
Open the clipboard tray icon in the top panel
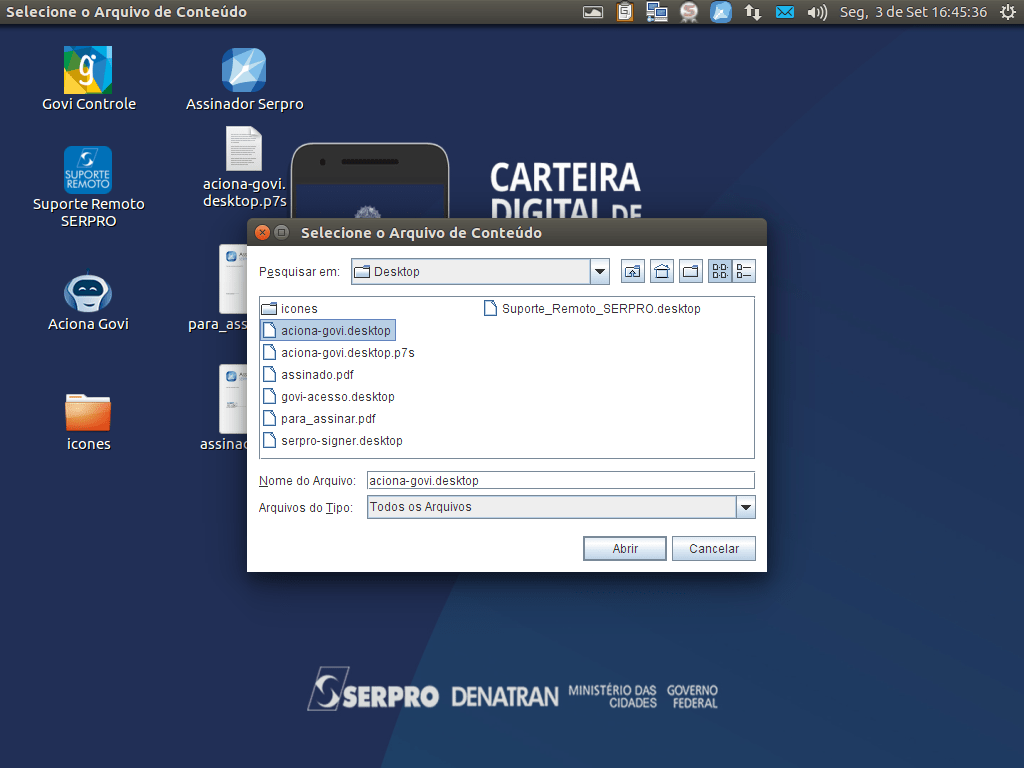[x=625, y=12]
